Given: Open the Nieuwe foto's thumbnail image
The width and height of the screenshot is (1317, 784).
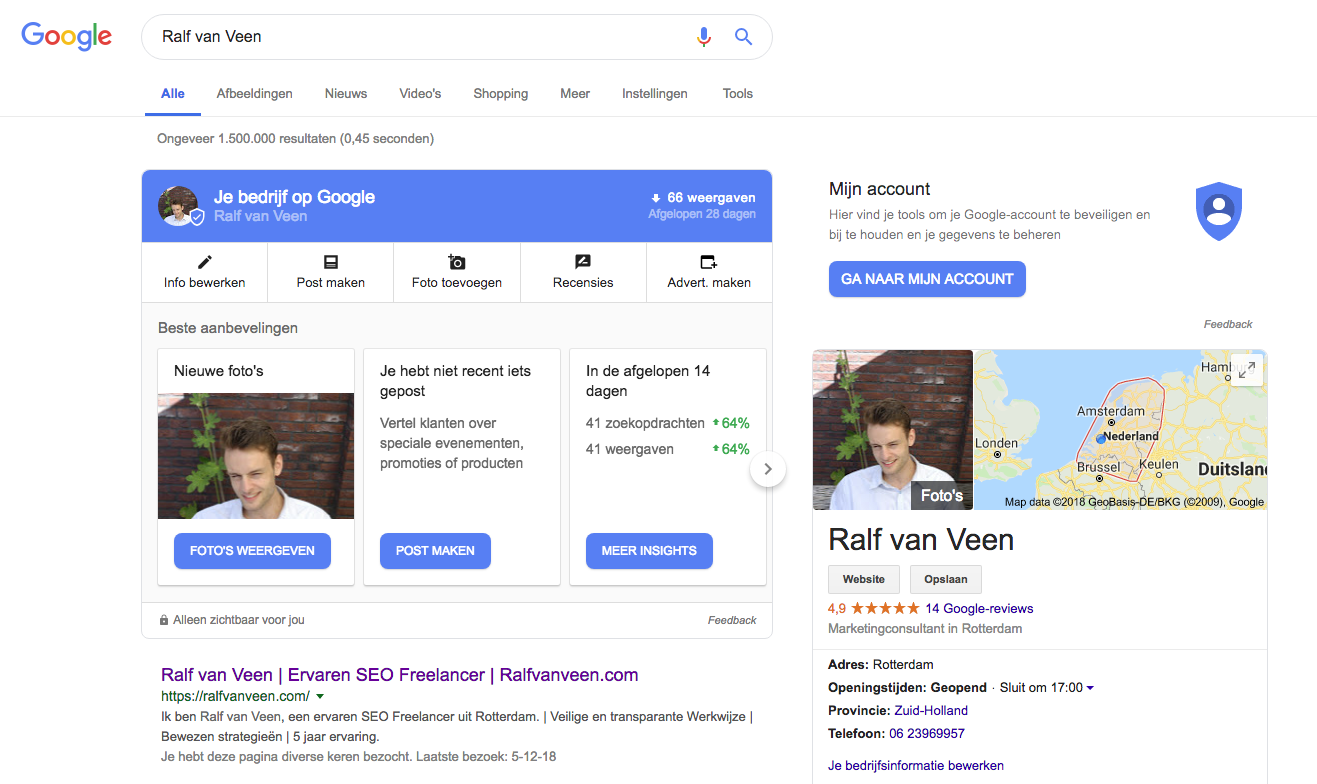Looking at the screenshot, I should coord(256,456).
